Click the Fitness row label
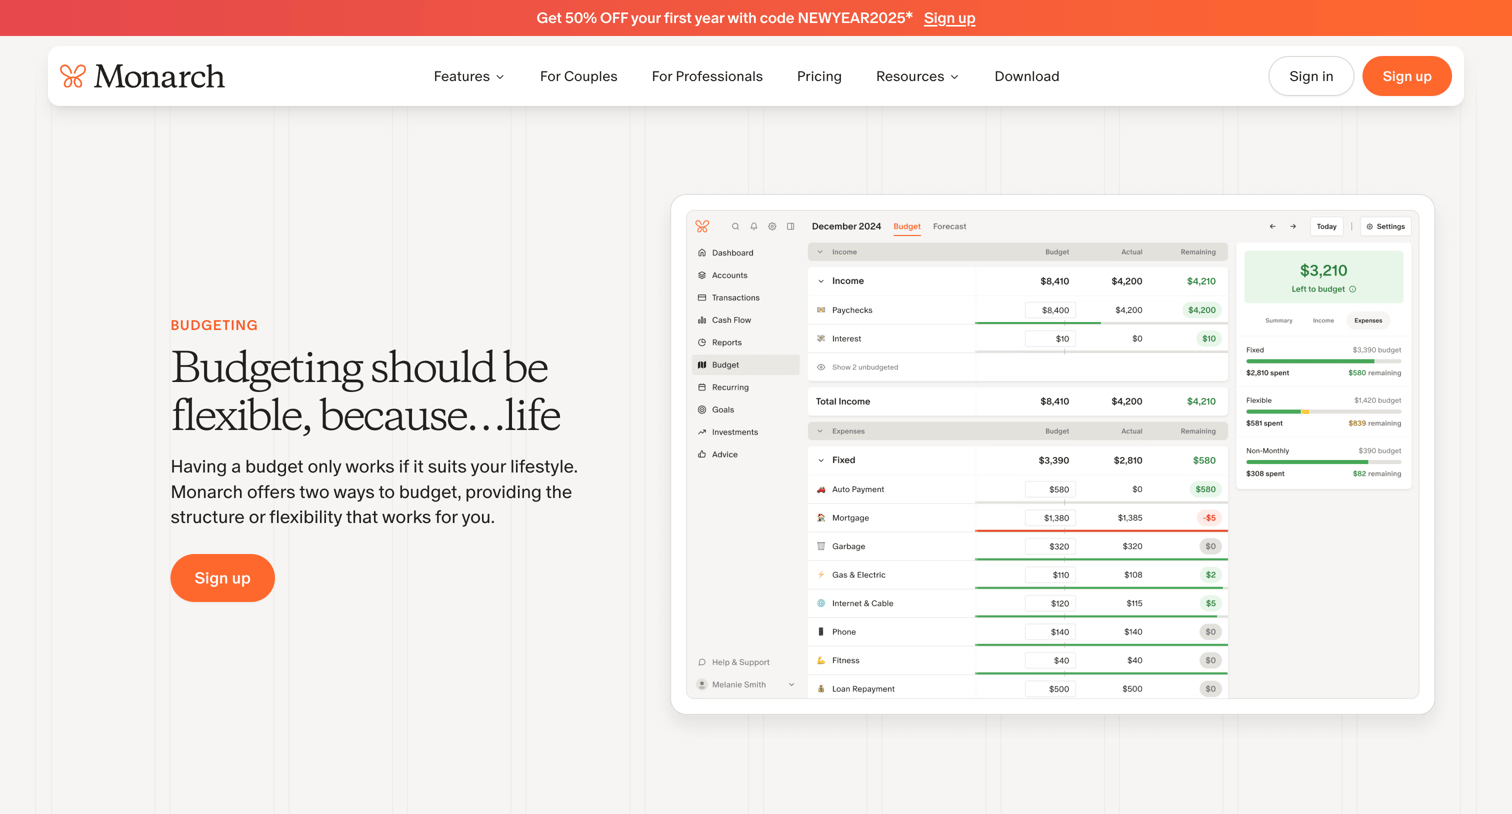1512x814 pixels. (846, 661)
